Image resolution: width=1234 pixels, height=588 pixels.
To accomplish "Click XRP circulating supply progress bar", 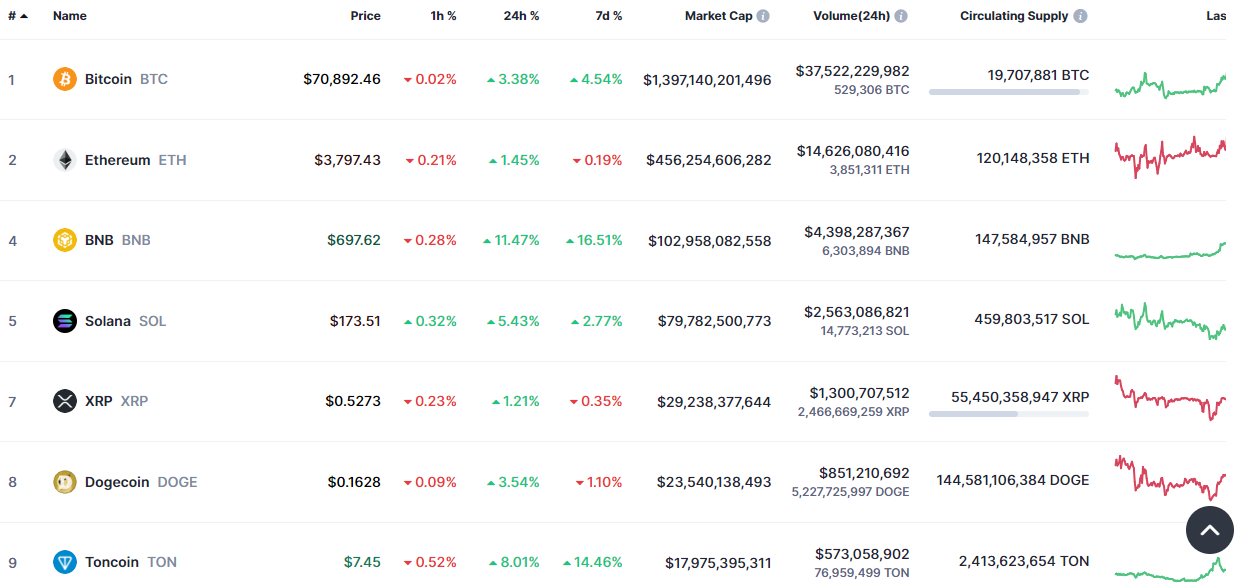I will pyautogui.click(x=1009, y=414).
